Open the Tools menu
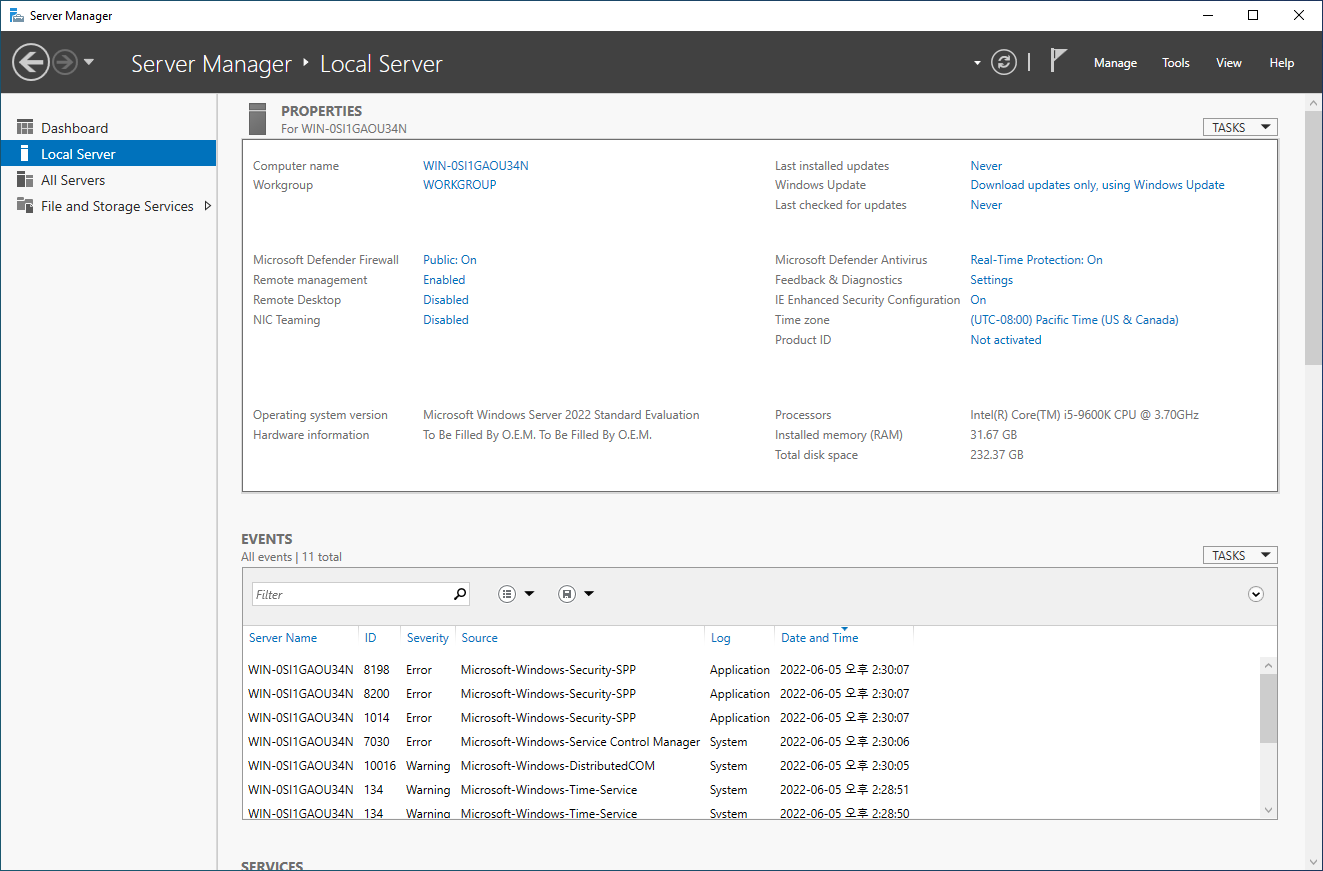This screenshot has height=871, width=1323. (1176, 63)
